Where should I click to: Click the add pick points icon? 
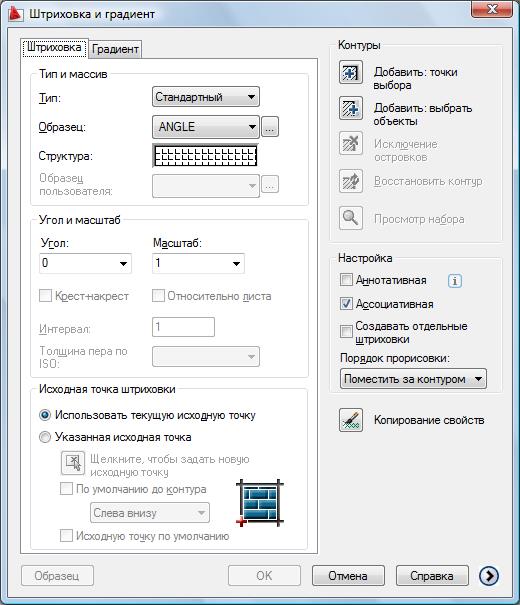(351, 72)
